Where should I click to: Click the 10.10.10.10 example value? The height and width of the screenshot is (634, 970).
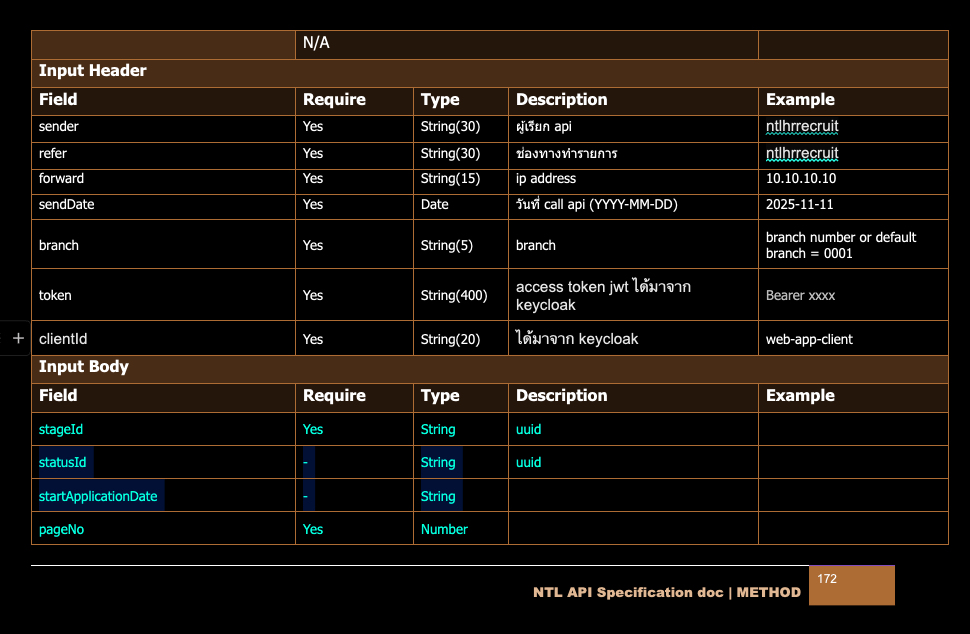click(x=801, y=179)
